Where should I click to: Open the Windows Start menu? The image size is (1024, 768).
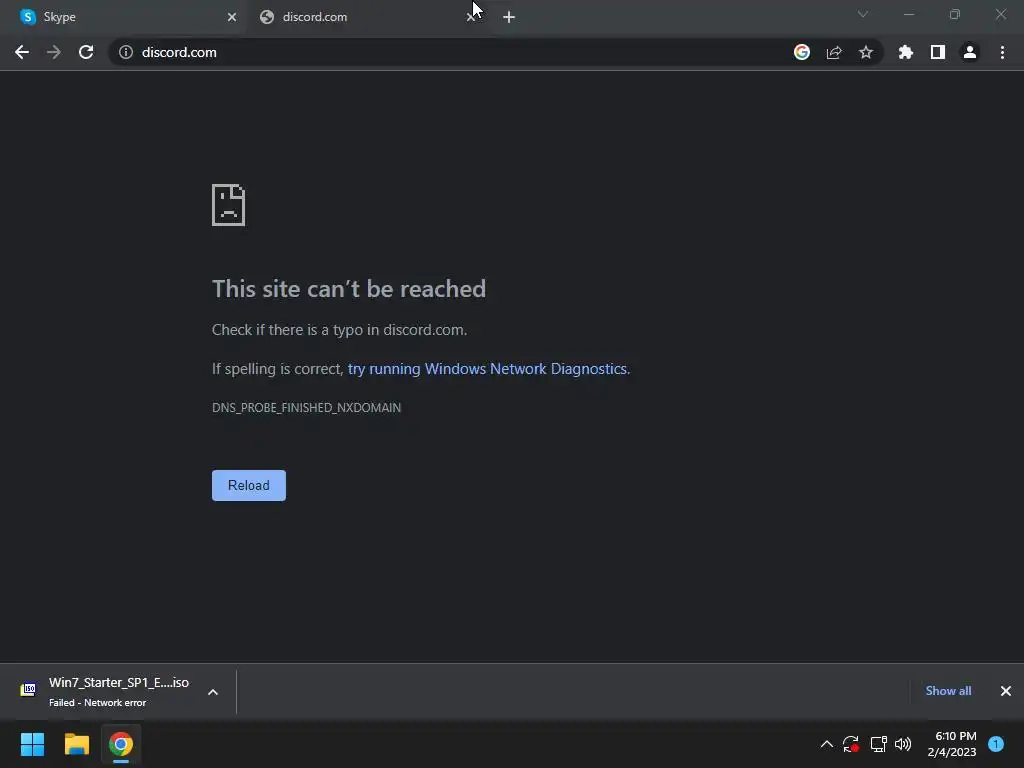pos(32,744)
